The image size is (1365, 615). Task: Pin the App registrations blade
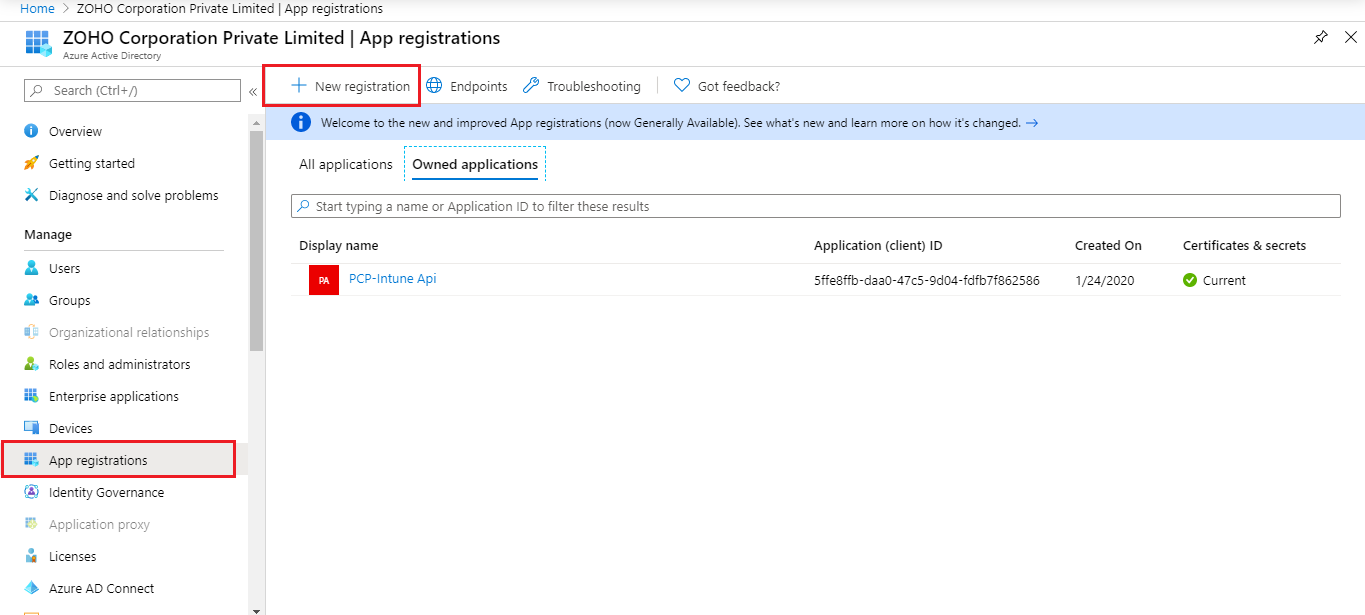click(1320, 37)
